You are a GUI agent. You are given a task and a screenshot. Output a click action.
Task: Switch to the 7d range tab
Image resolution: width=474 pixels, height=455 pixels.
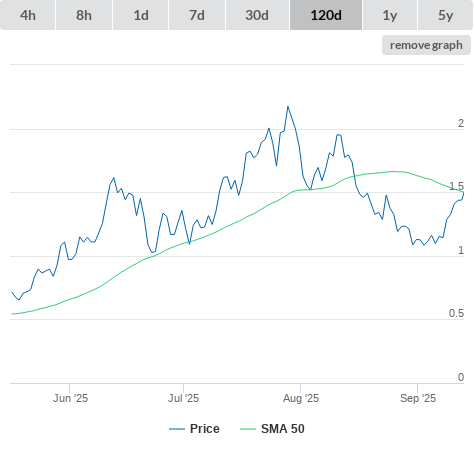(197, 15)
